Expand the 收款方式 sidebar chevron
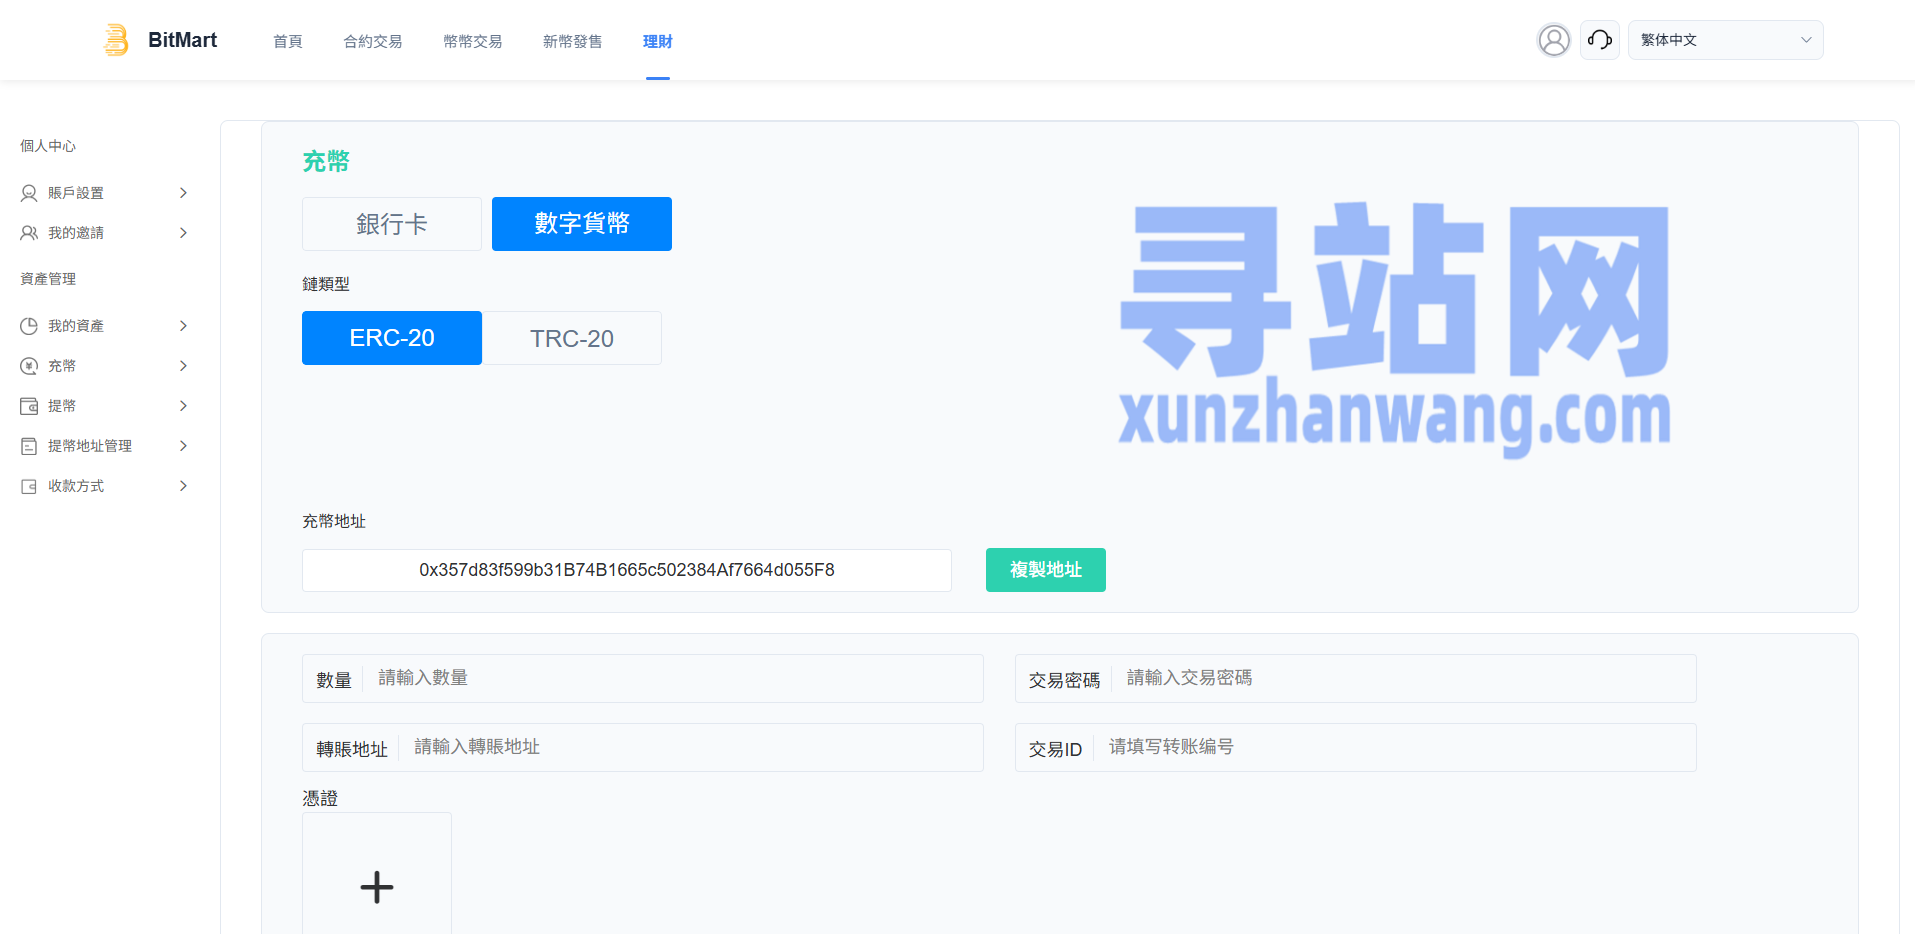Viewport: 1915px width, 934px height. point(183,486)
